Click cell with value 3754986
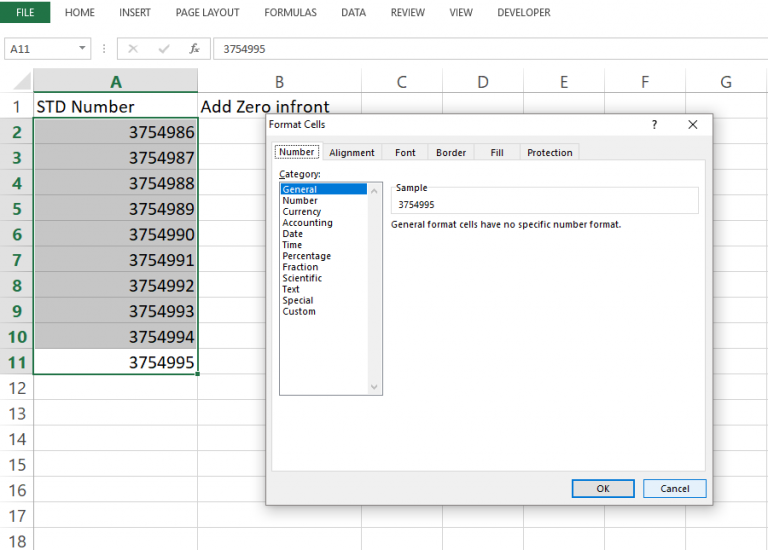The width and height of the screenshot is (768, 550). [116, 131]
